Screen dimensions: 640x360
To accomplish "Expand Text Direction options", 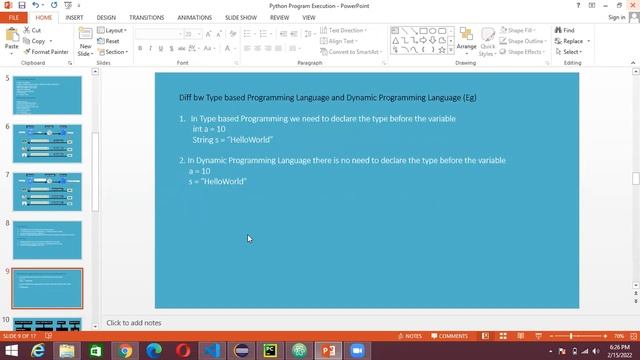I will pos(343,30).
